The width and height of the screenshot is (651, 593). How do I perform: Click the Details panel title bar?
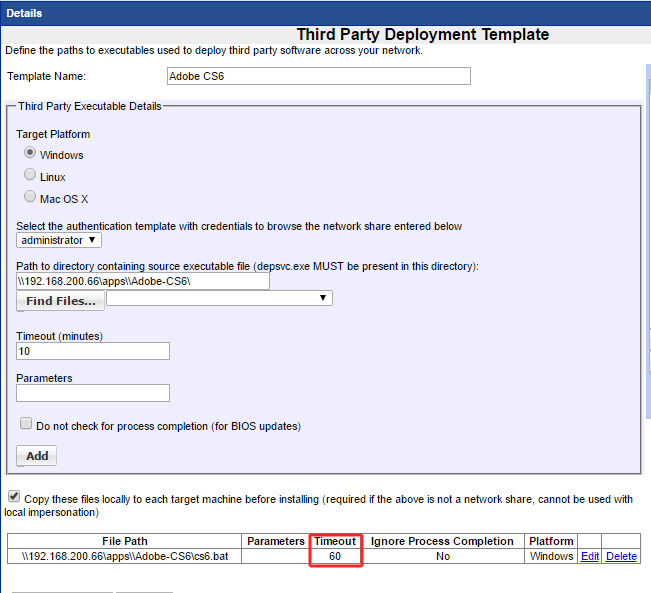pyautogui.click(x=325, y=13)
